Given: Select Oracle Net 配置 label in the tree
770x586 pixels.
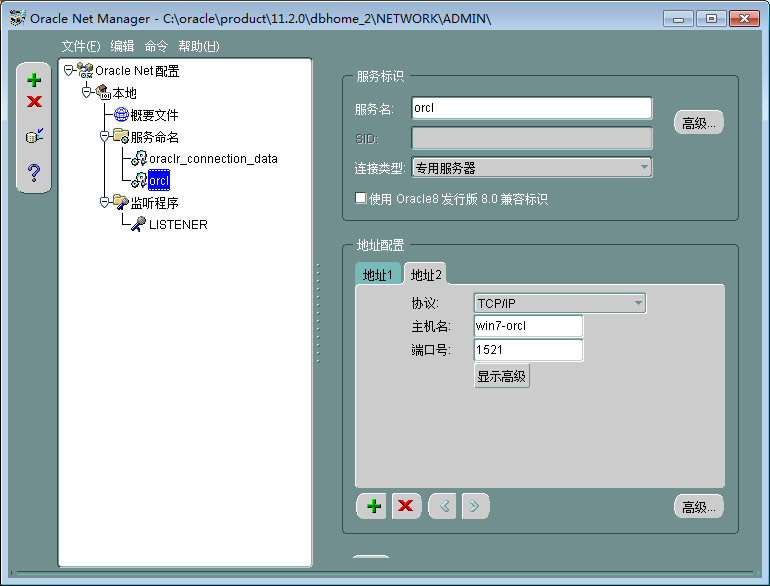Looking at the screenshot, I should tap(137, 71).
